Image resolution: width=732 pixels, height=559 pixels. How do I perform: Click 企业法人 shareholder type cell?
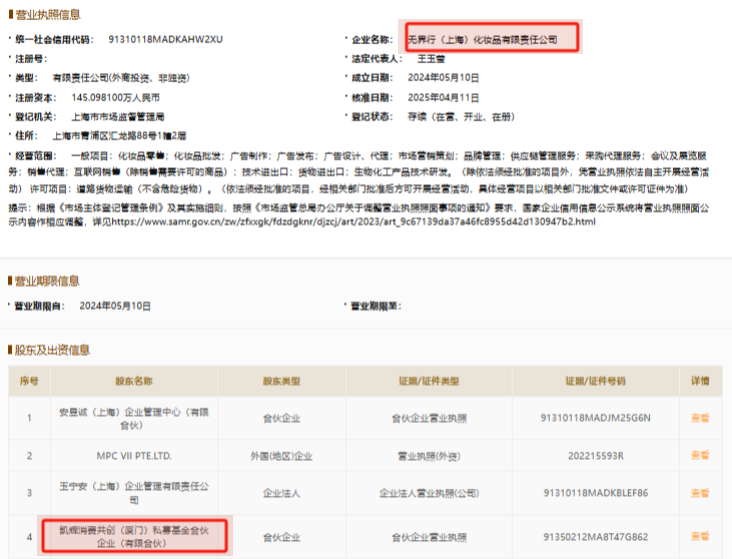click(282, 493)
